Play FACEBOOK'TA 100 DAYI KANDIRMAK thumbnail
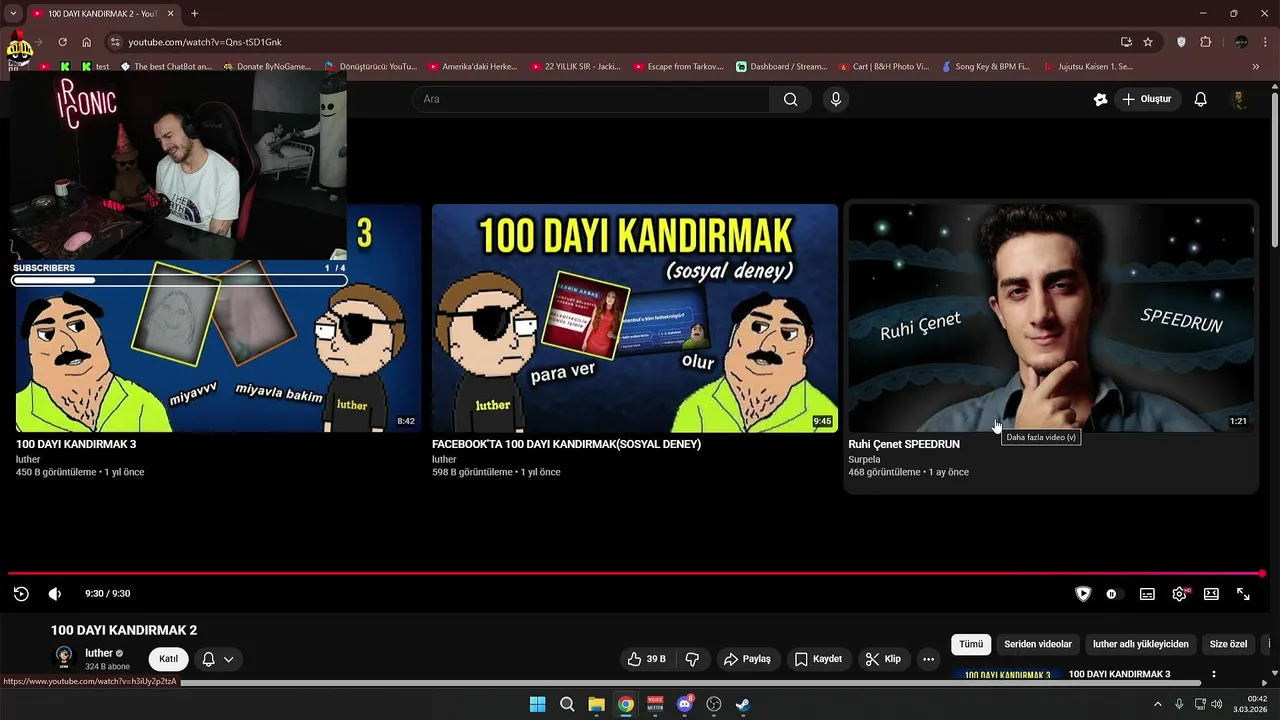The image size is (1280, 720). click(x=635, y=318)
